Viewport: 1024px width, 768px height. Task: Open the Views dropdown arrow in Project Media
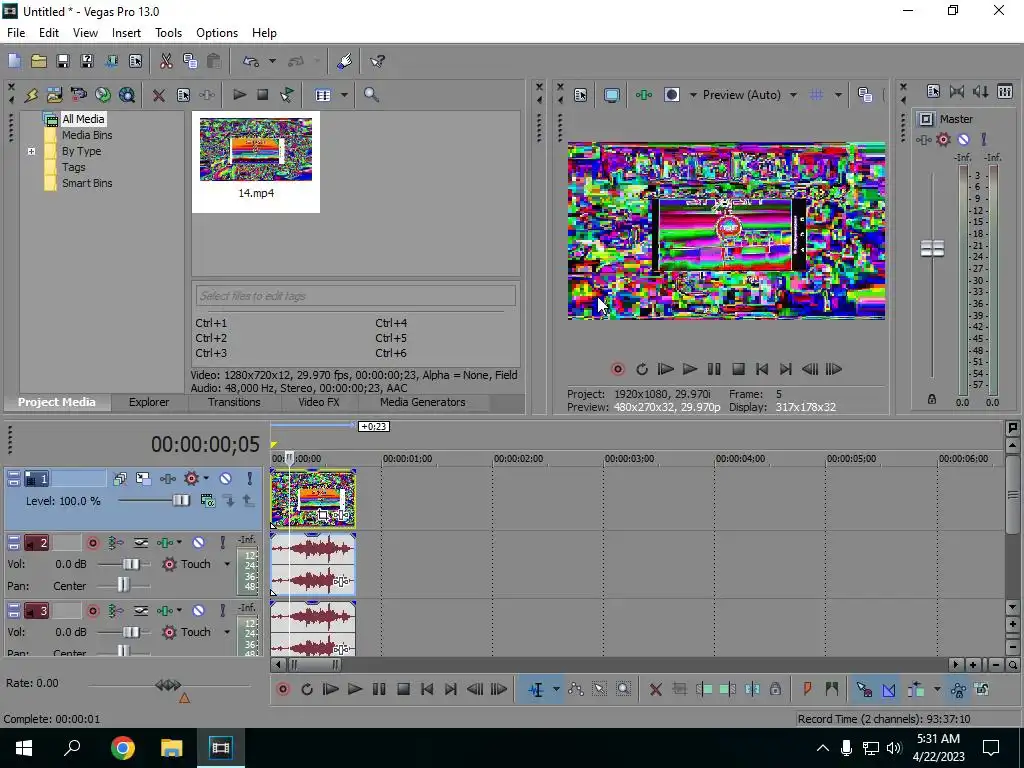pyautogui.click(x=344, y=95)
